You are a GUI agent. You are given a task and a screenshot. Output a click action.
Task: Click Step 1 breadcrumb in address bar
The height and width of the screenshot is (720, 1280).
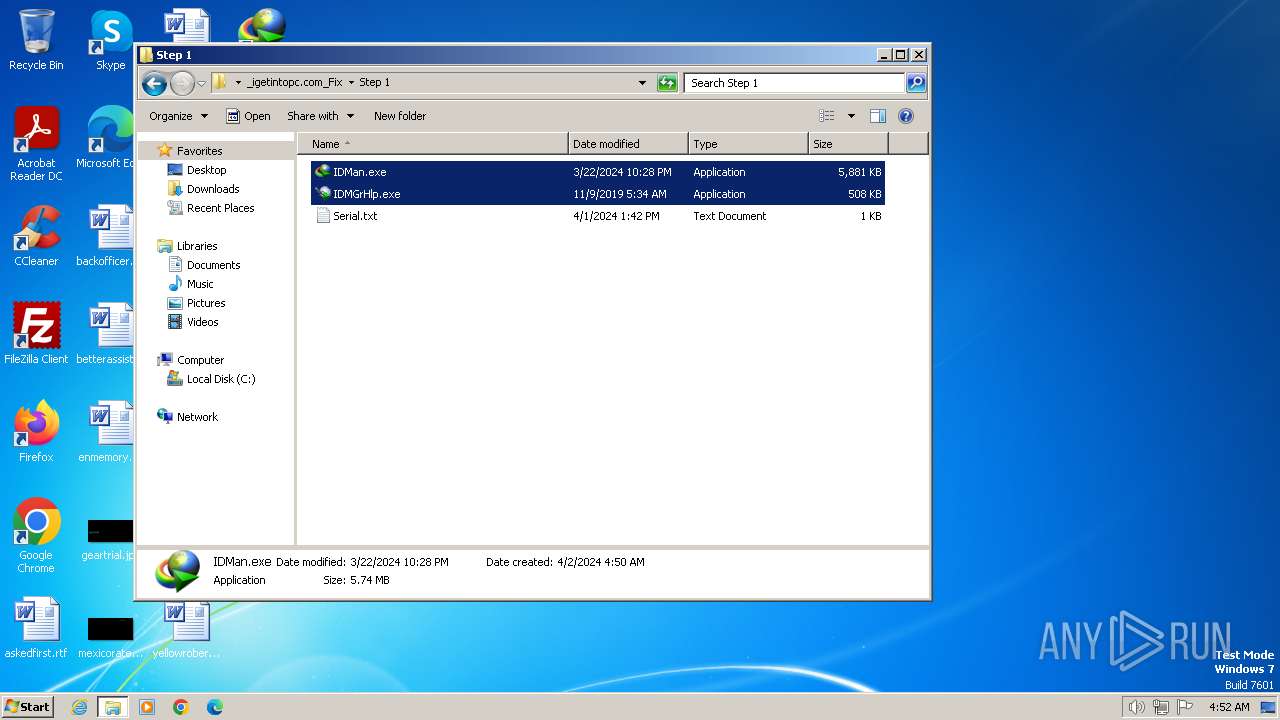click(x=375, y=83)
